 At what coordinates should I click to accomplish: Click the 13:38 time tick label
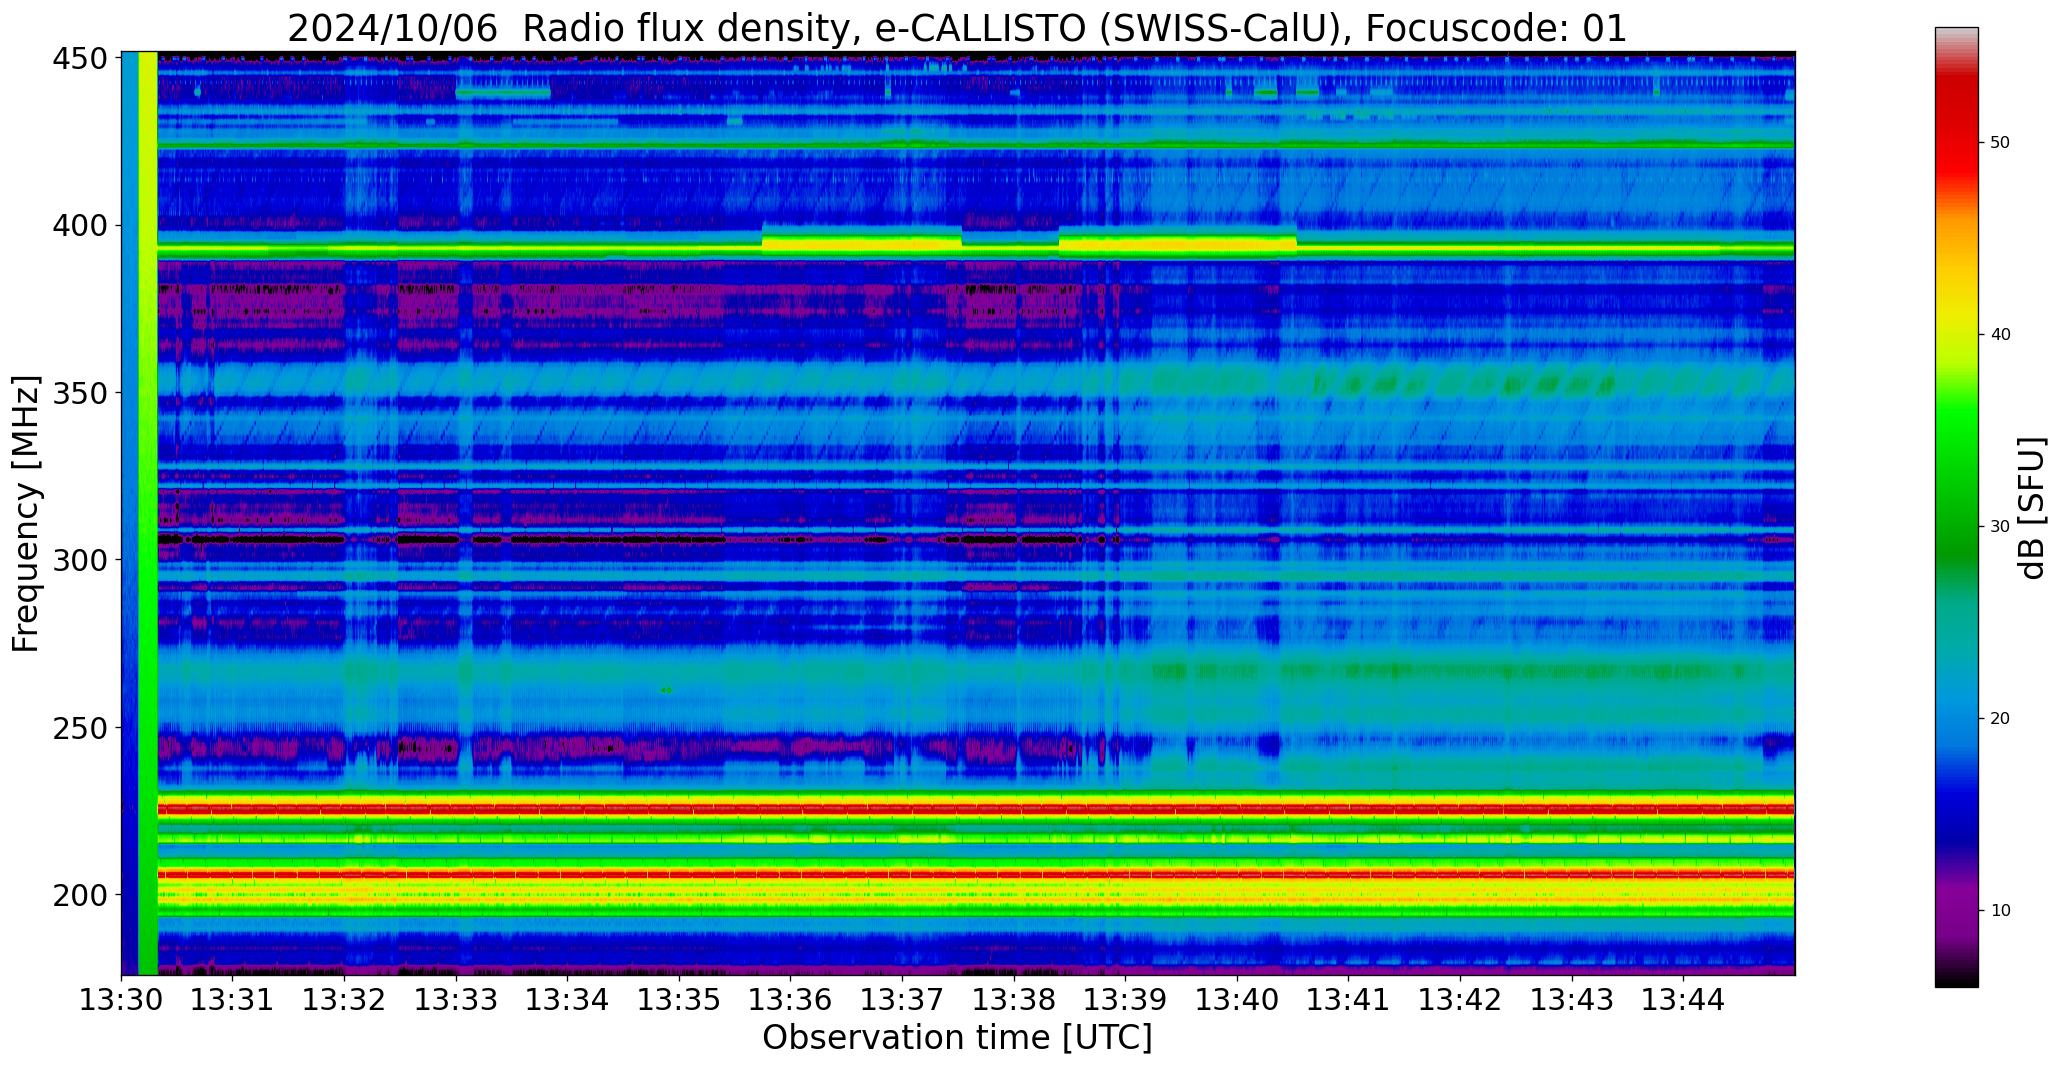tap(1014, 999)
